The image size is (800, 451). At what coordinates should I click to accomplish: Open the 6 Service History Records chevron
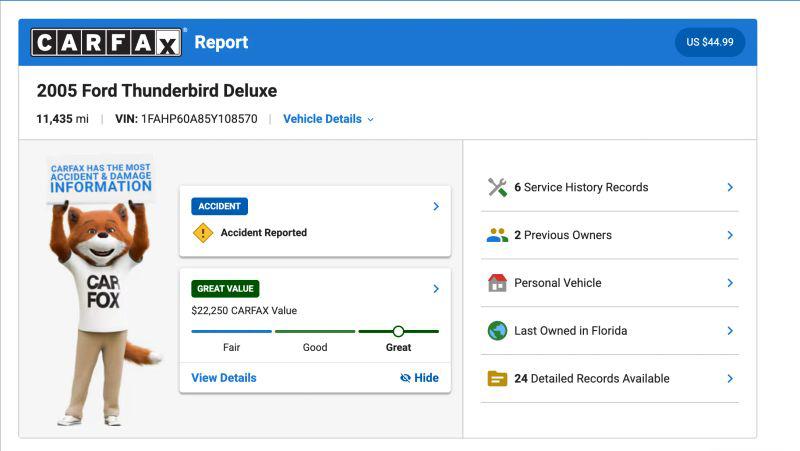[730, 187]
